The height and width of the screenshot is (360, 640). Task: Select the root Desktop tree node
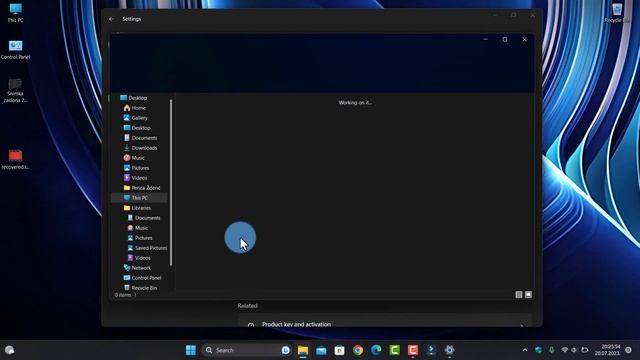[x=133, y=98]
